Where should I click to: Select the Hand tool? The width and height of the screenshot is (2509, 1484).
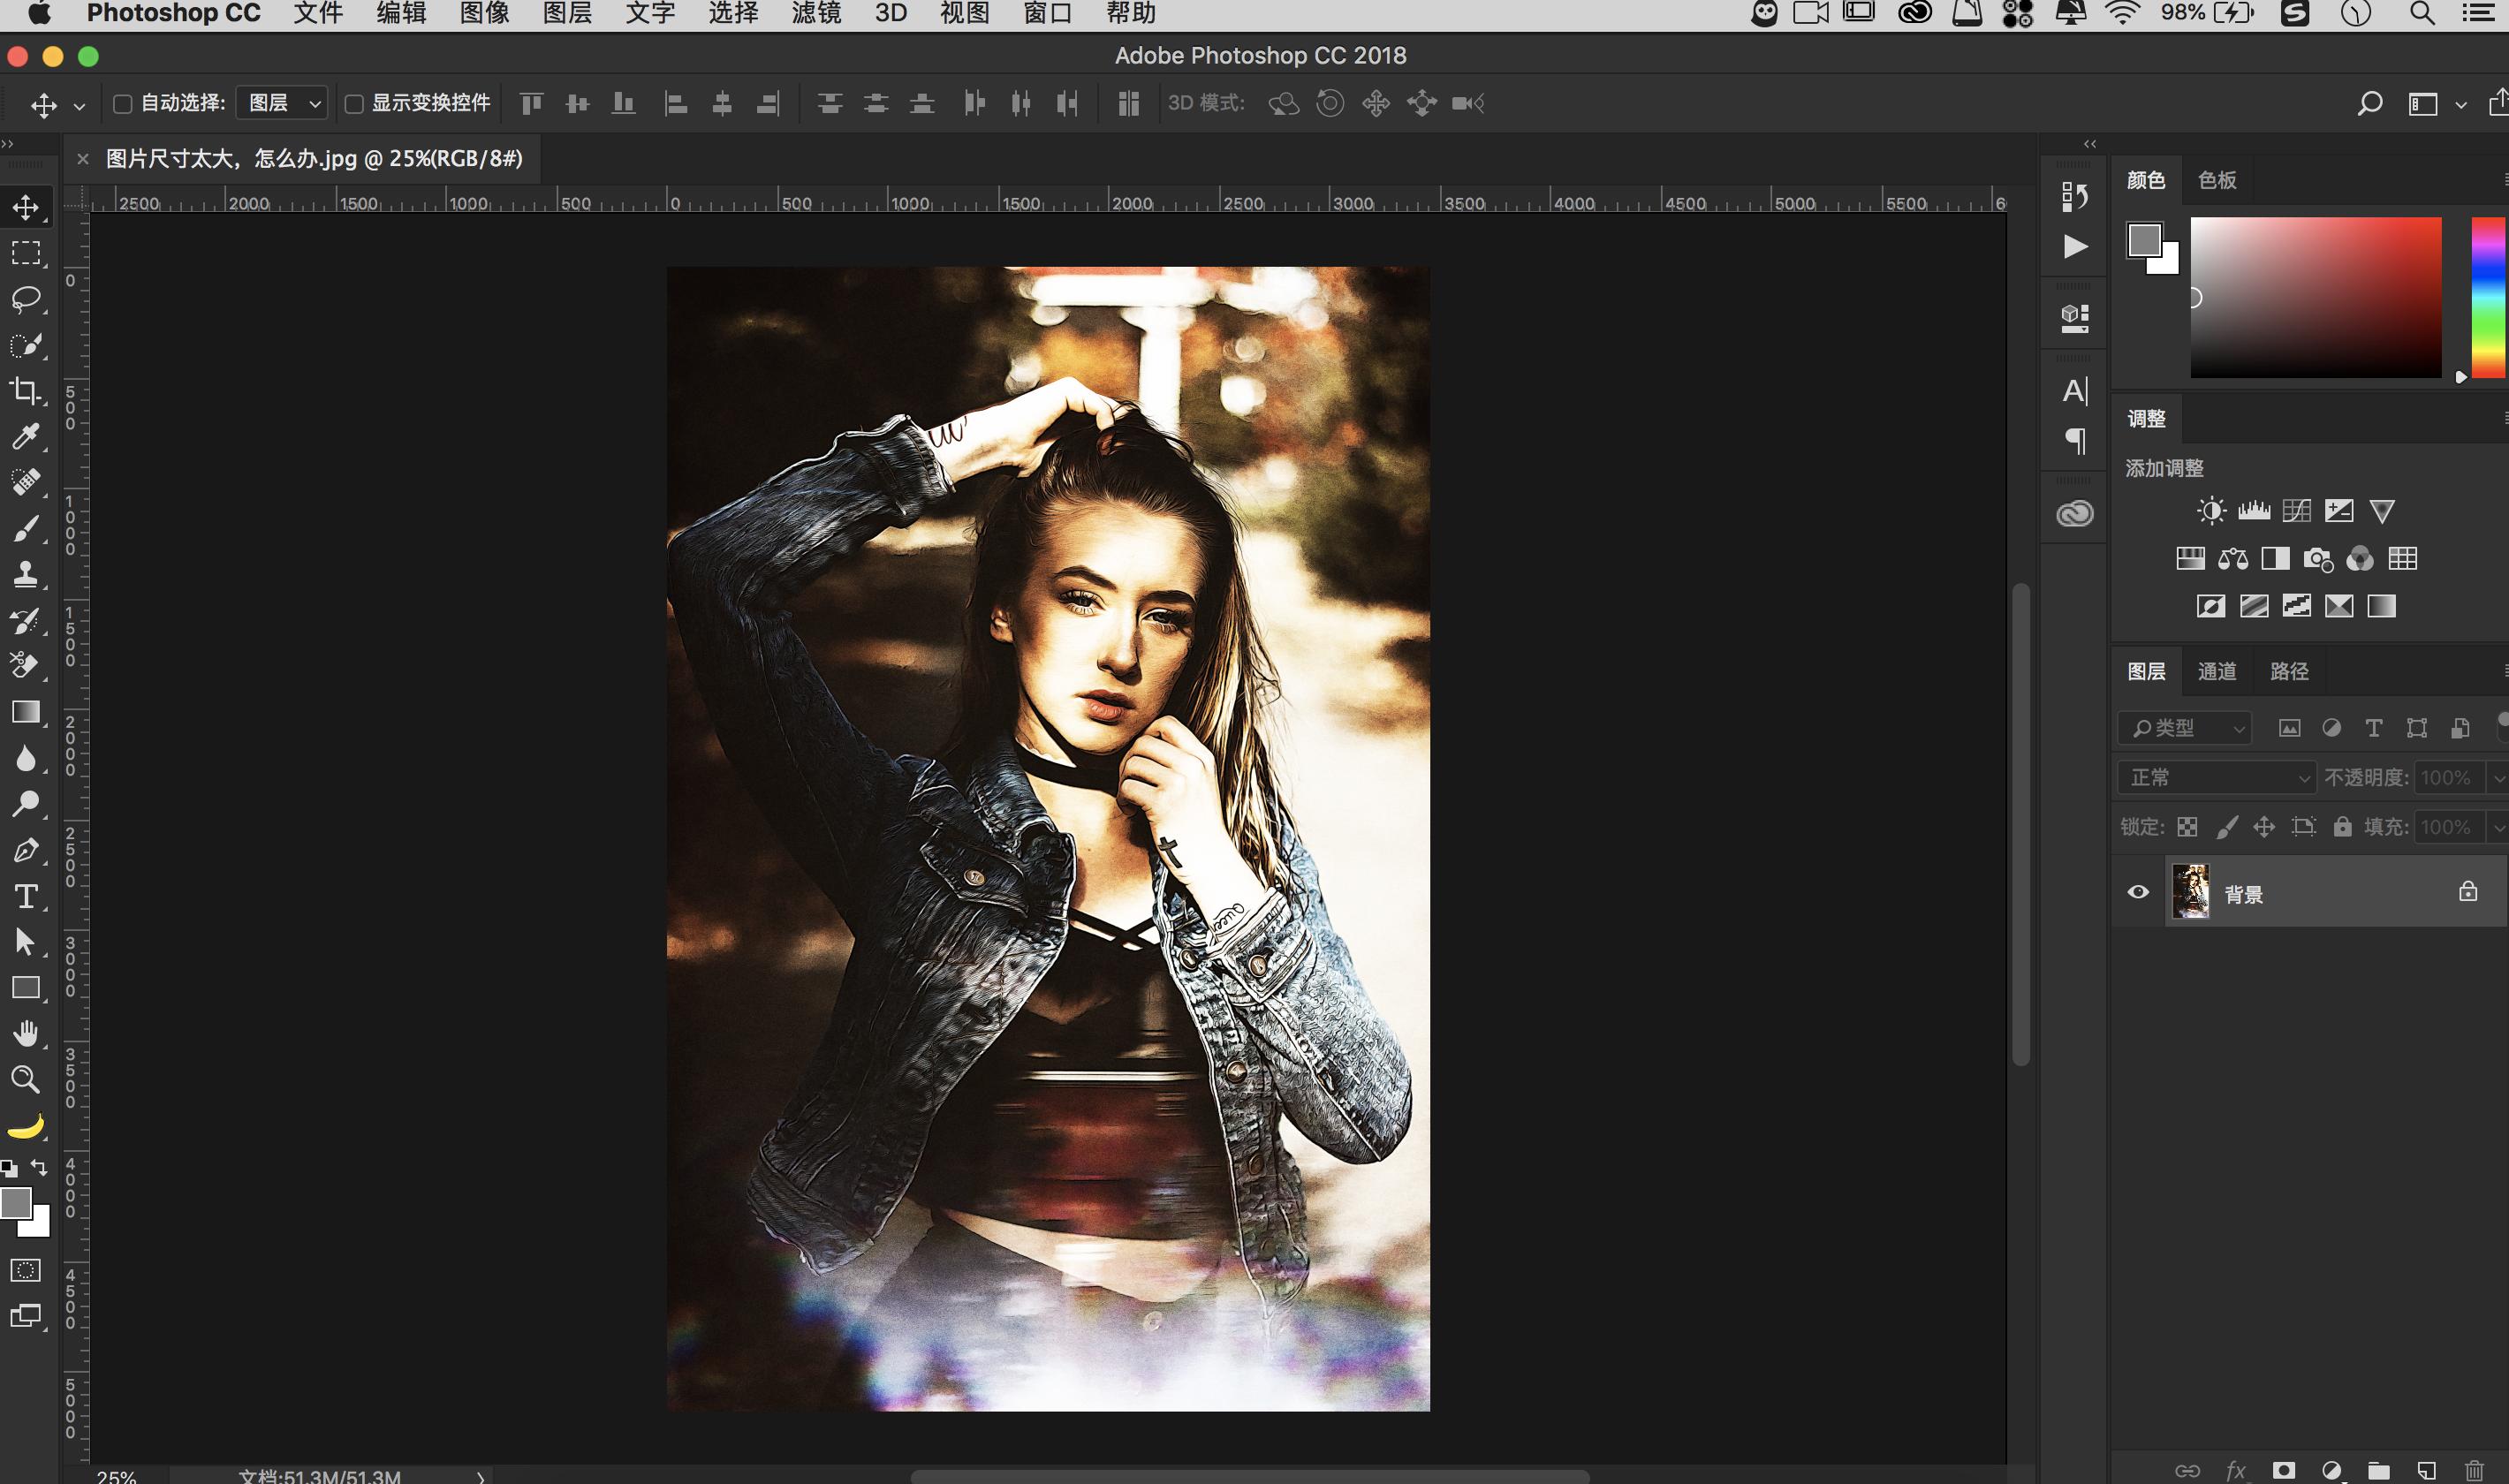tap(26, 1033)
